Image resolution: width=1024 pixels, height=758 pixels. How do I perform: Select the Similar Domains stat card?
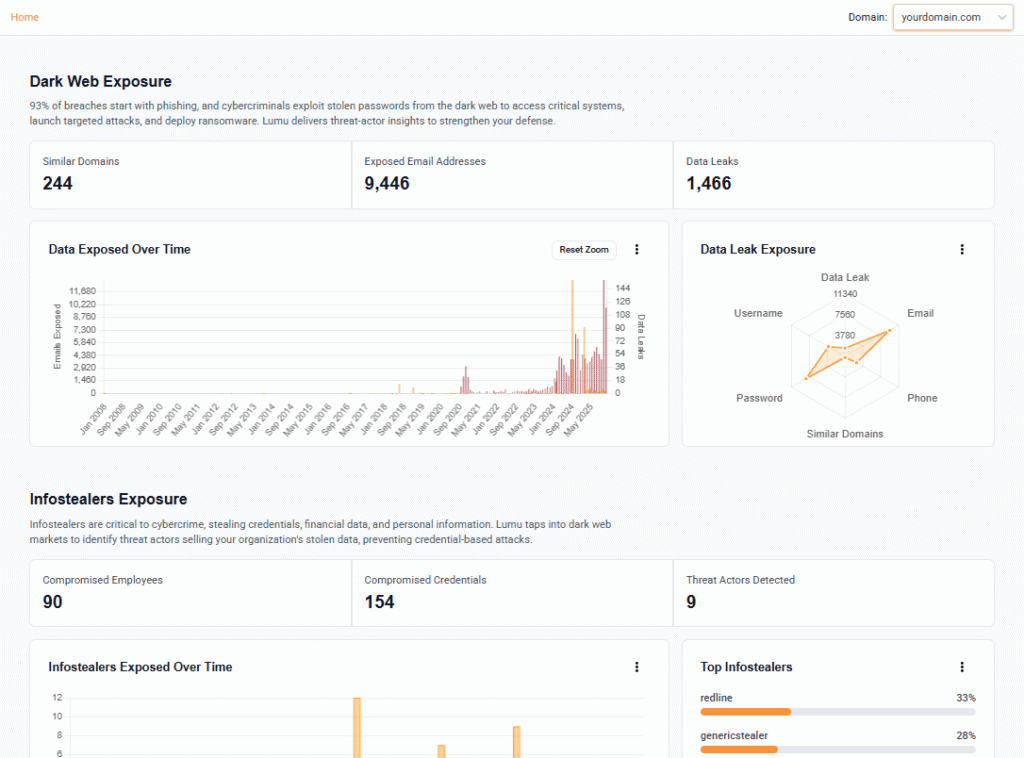click(190, 174)
